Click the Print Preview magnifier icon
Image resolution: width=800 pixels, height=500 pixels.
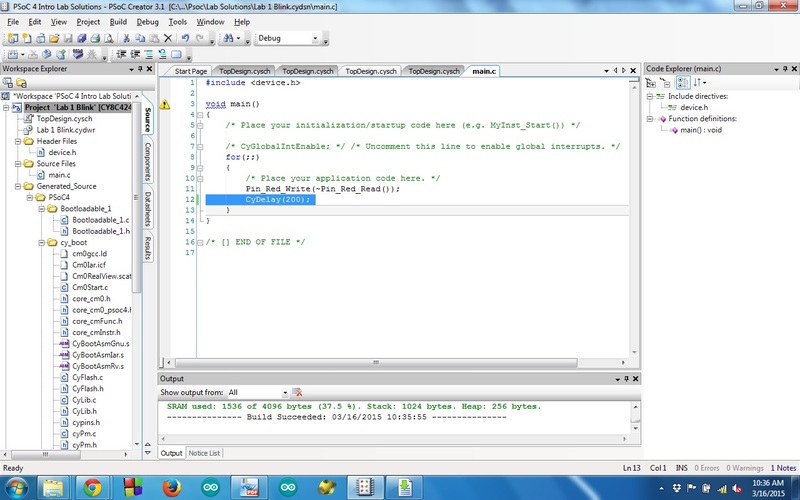pos(109,38)
